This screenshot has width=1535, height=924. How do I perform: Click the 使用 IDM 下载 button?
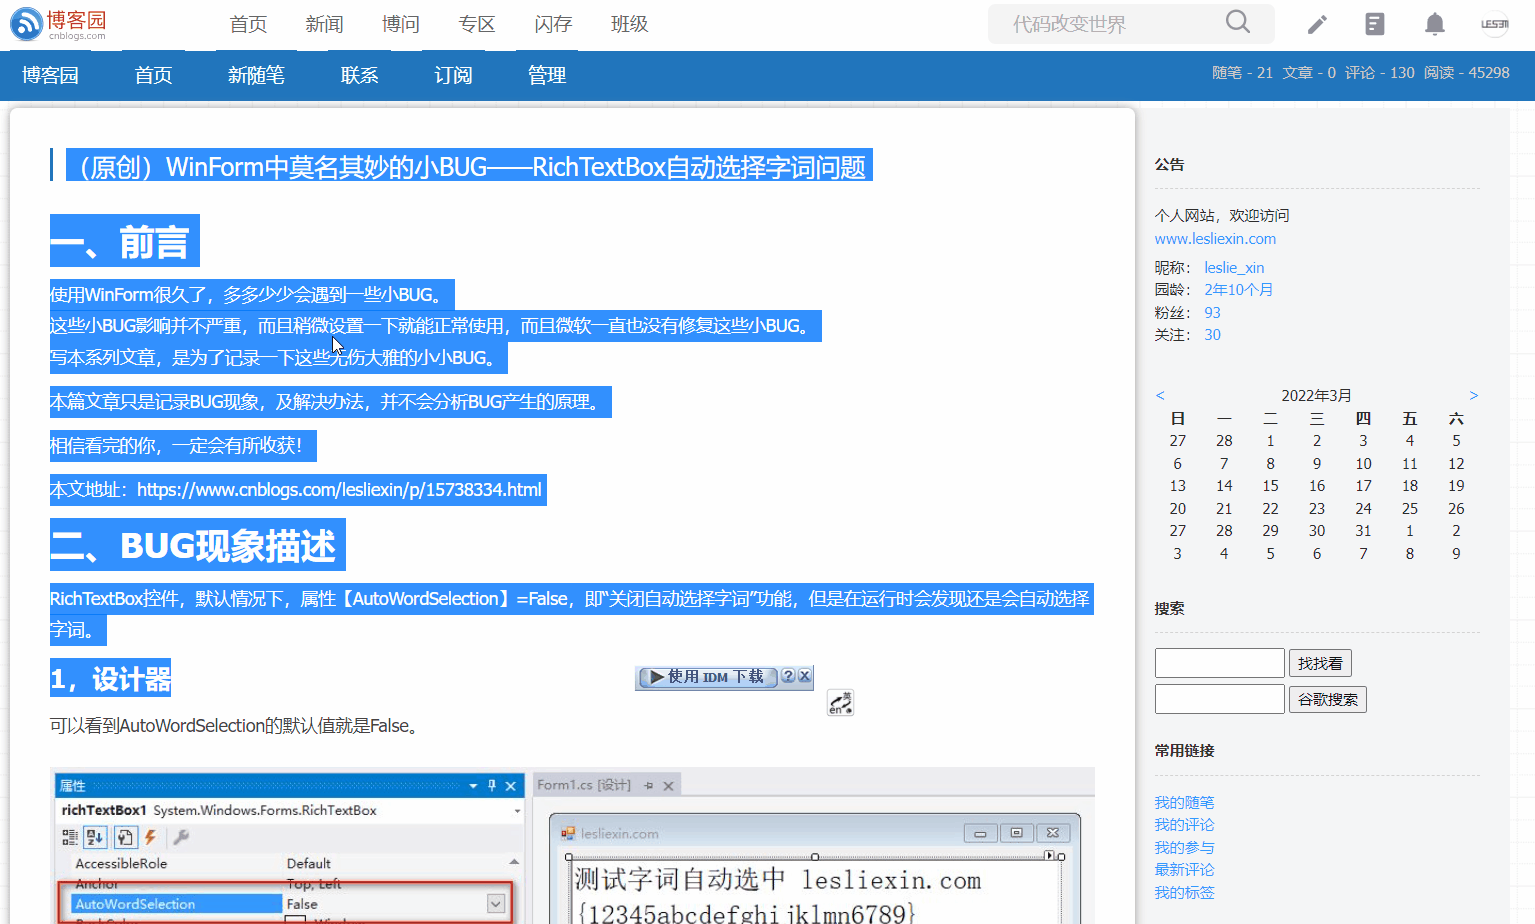click(x=707, y=677)
